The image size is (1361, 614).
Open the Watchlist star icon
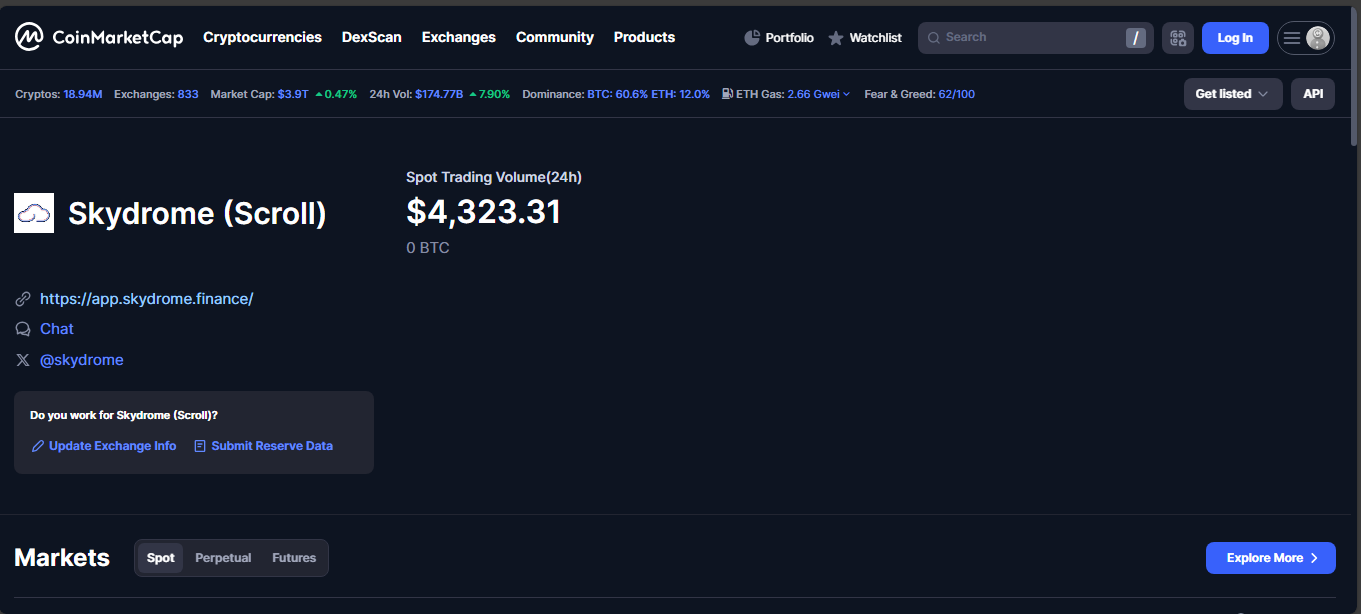coord(836,38)
